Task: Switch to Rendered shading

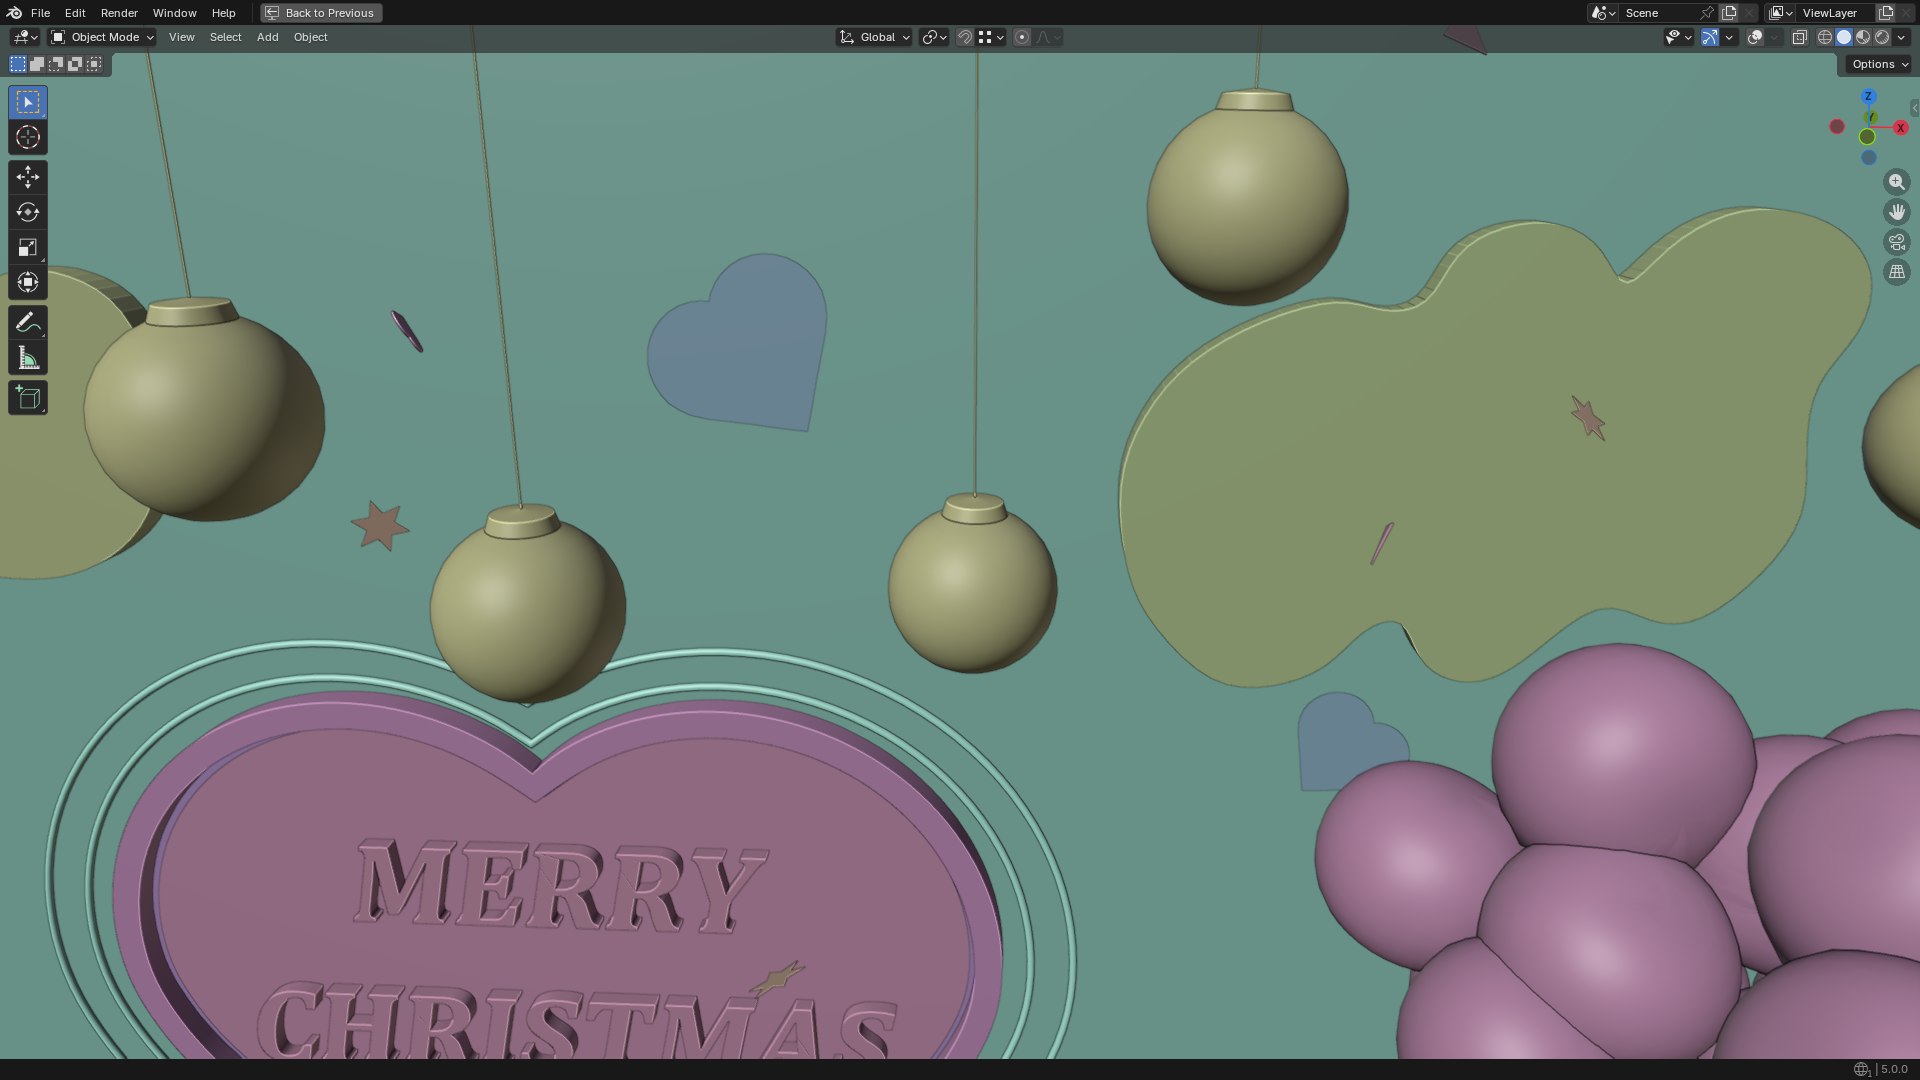Action: [x=1882, y=37]
